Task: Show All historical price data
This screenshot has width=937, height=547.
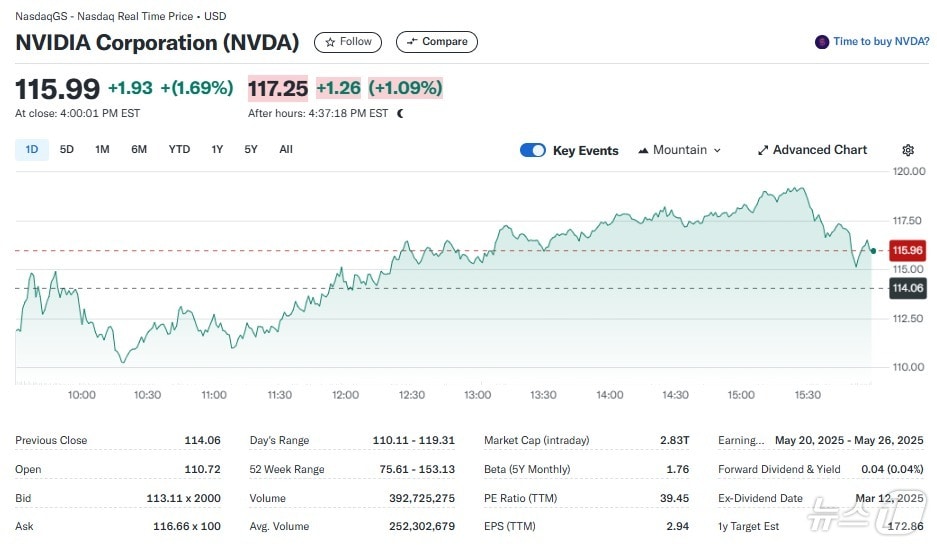Action: point(286,150)
